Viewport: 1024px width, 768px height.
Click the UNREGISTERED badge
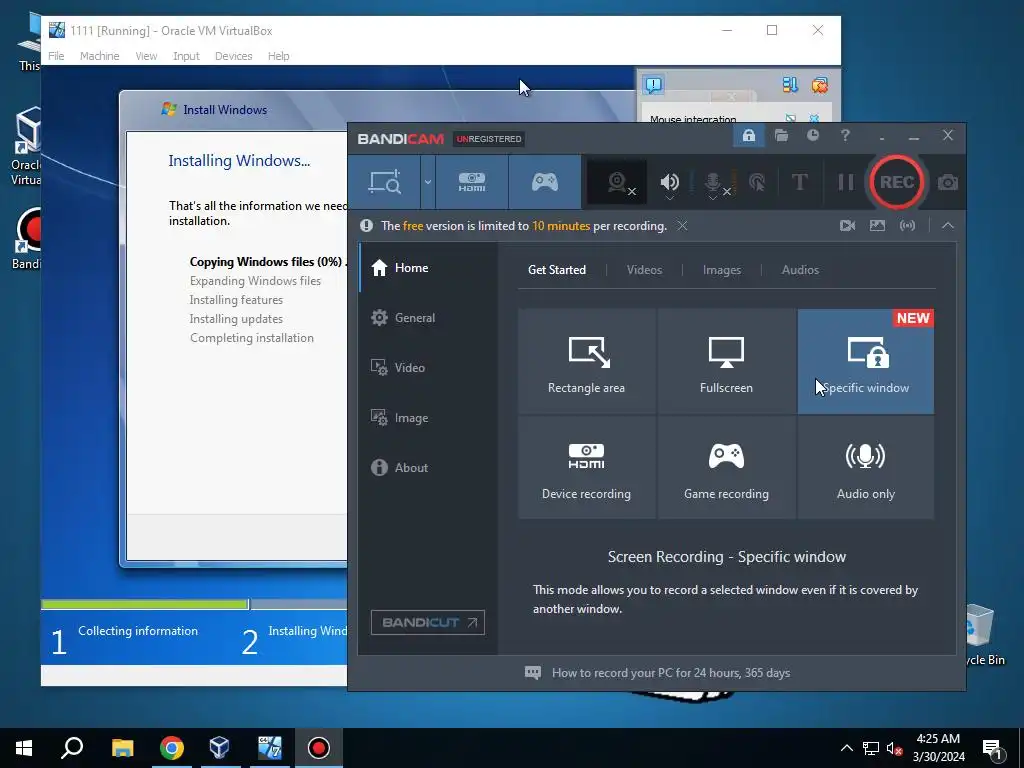point(489,139)
